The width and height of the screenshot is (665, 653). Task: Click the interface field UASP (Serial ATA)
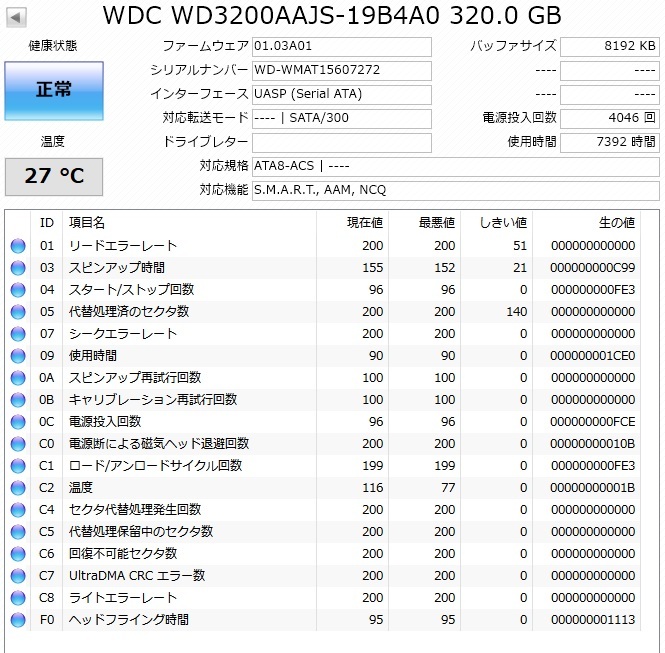[x=342, y=94]
